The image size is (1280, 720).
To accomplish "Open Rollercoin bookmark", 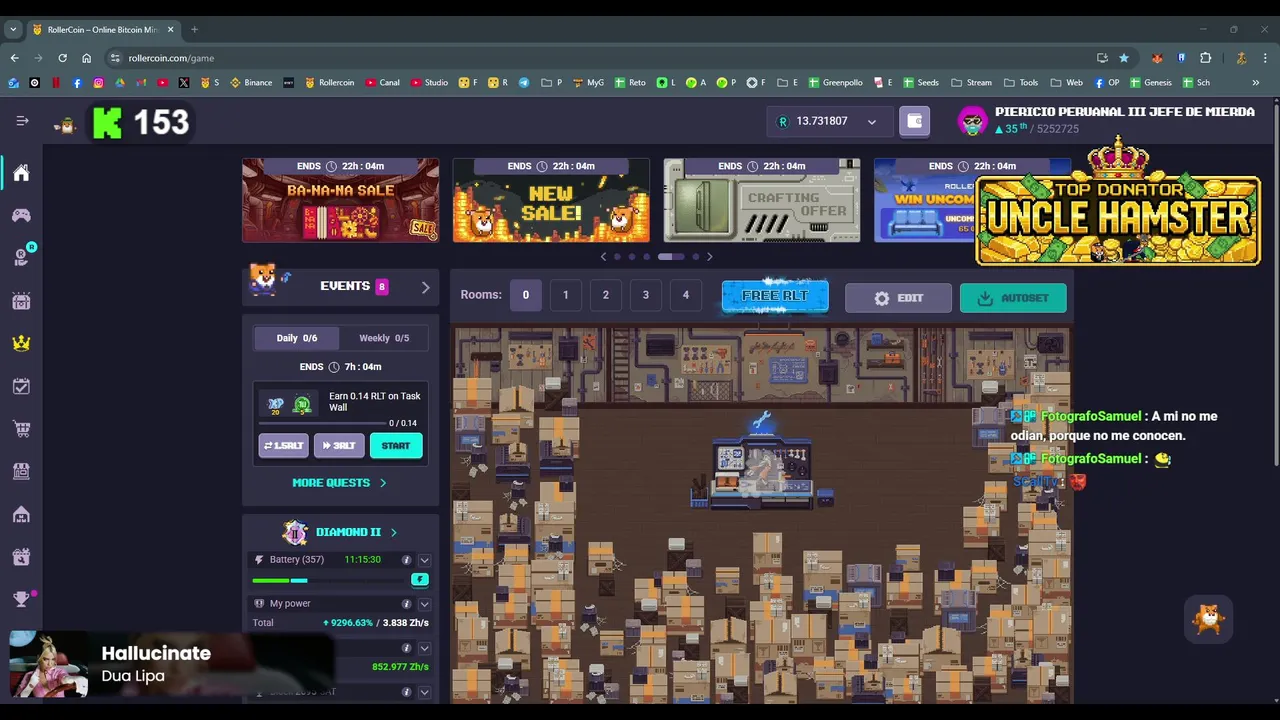I will (x=329, y=83).
